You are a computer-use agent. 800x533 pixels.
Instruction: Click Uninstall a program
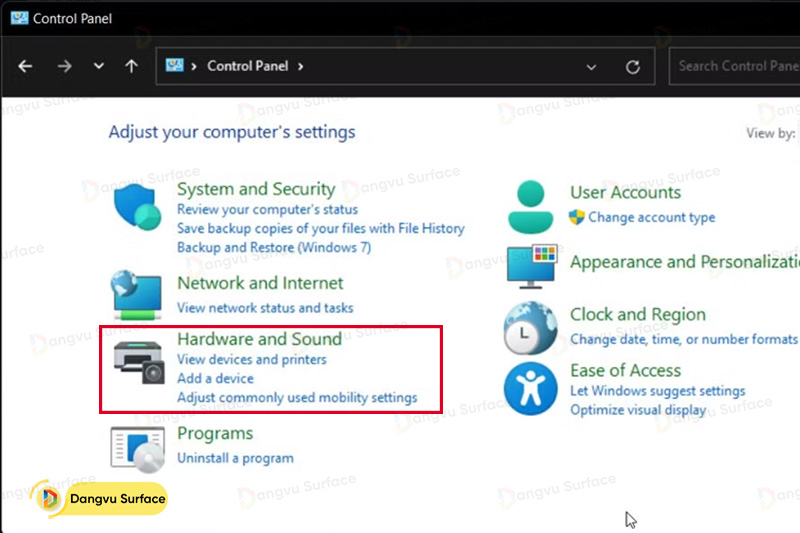point(235,458)
